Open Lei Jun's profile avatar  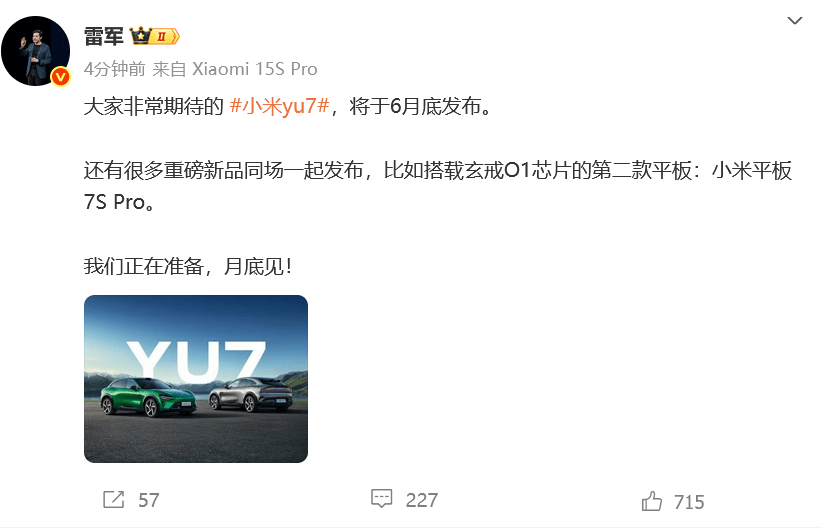[x=36, y=51]
